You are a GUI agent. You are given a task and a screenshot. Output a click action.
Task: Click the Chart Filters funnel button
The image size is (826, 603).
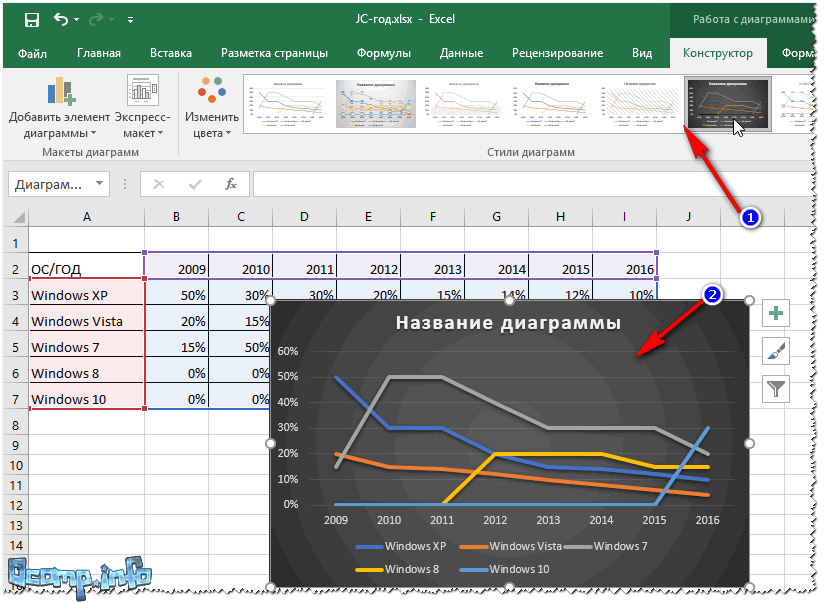click(x=775, y=389)
